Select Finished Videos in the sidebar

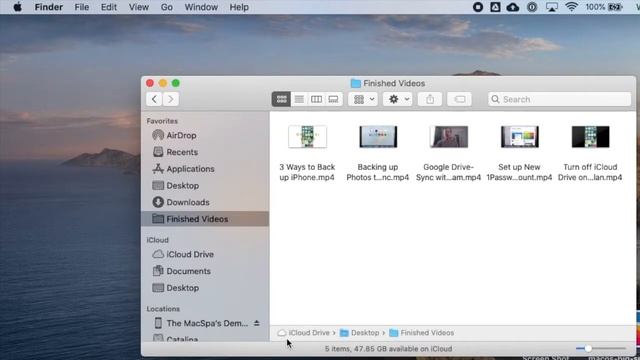205,219
